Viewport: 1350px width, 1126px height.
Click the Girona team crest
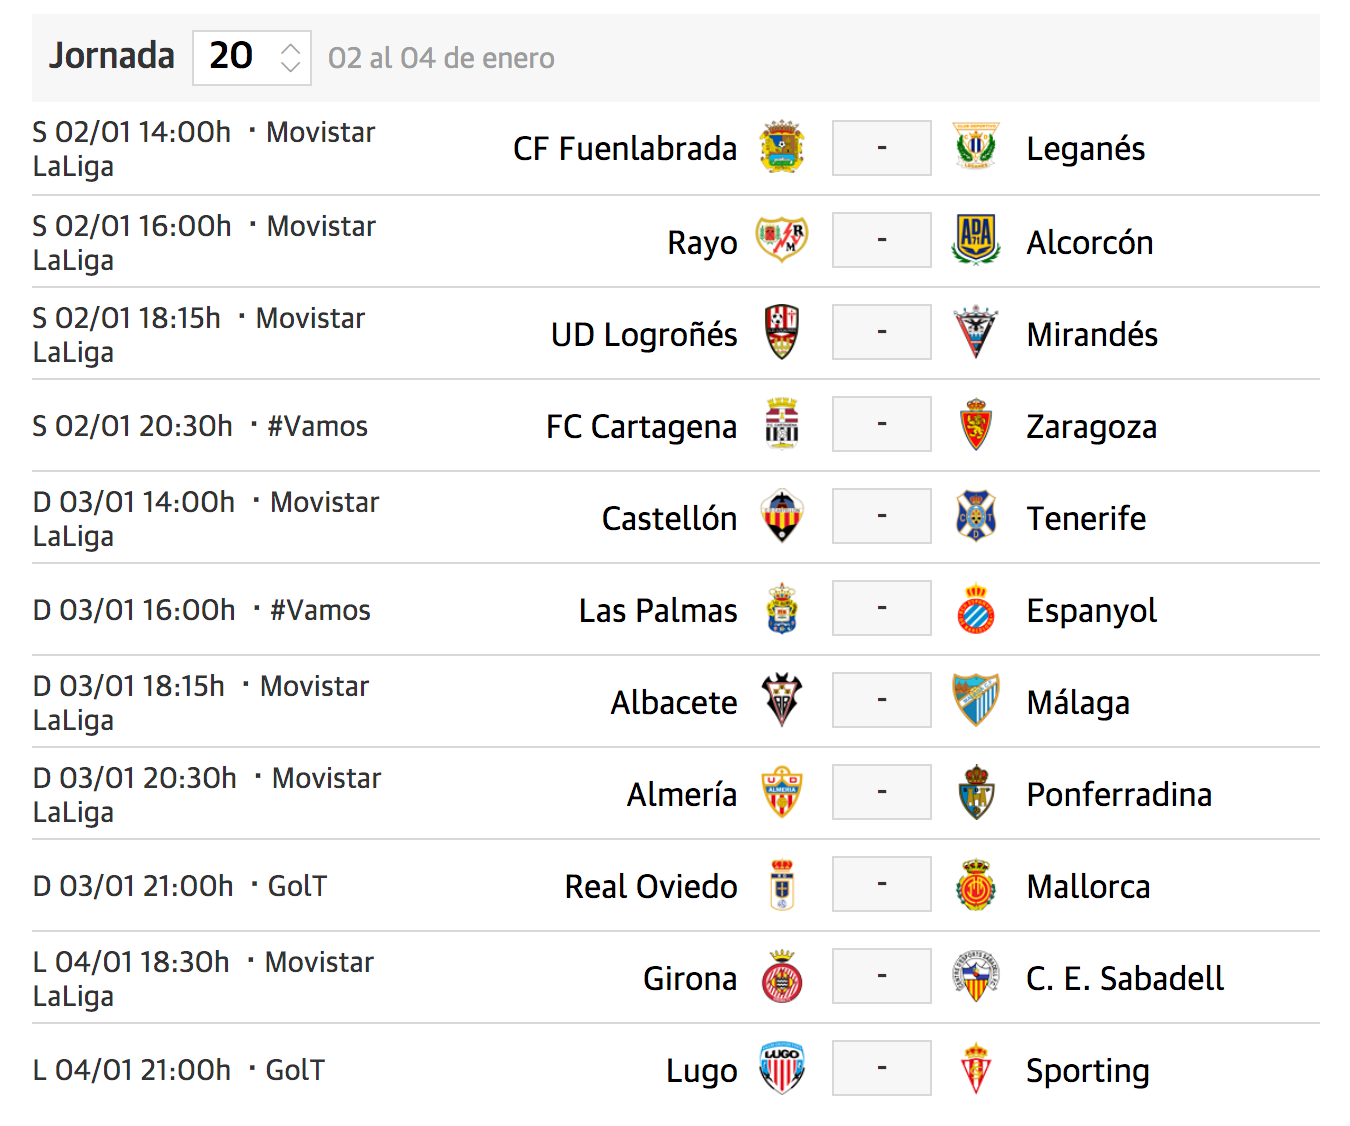tap(782, 976)
